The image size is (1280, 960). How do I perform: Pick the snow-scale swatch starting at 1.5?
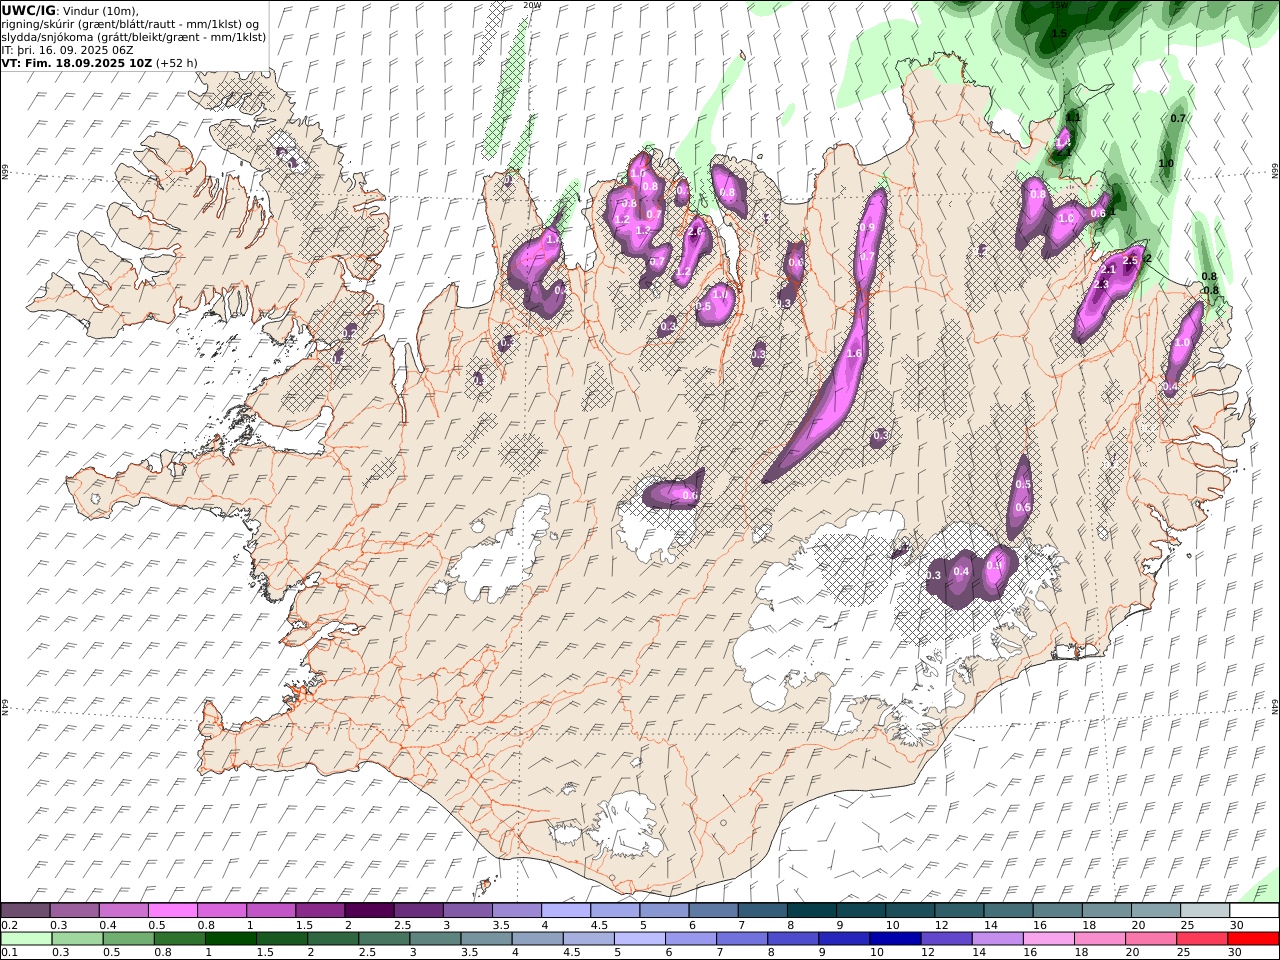coord(320,910)
